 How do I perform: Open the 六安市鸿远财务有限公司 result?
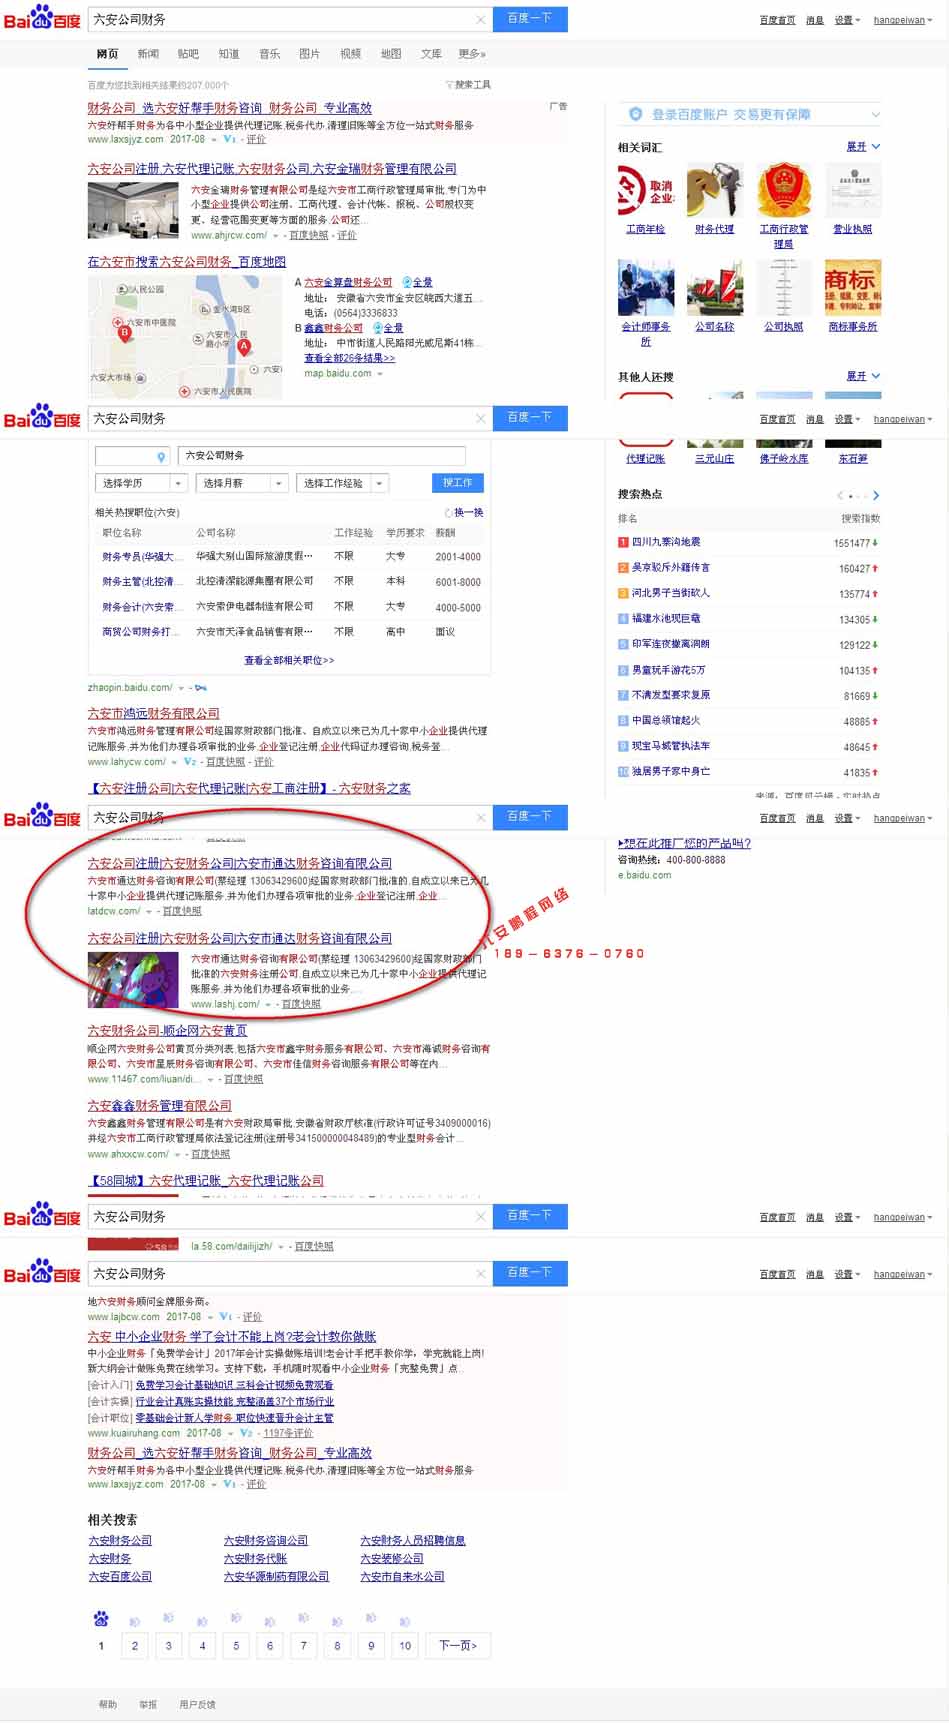coord(153,714)
